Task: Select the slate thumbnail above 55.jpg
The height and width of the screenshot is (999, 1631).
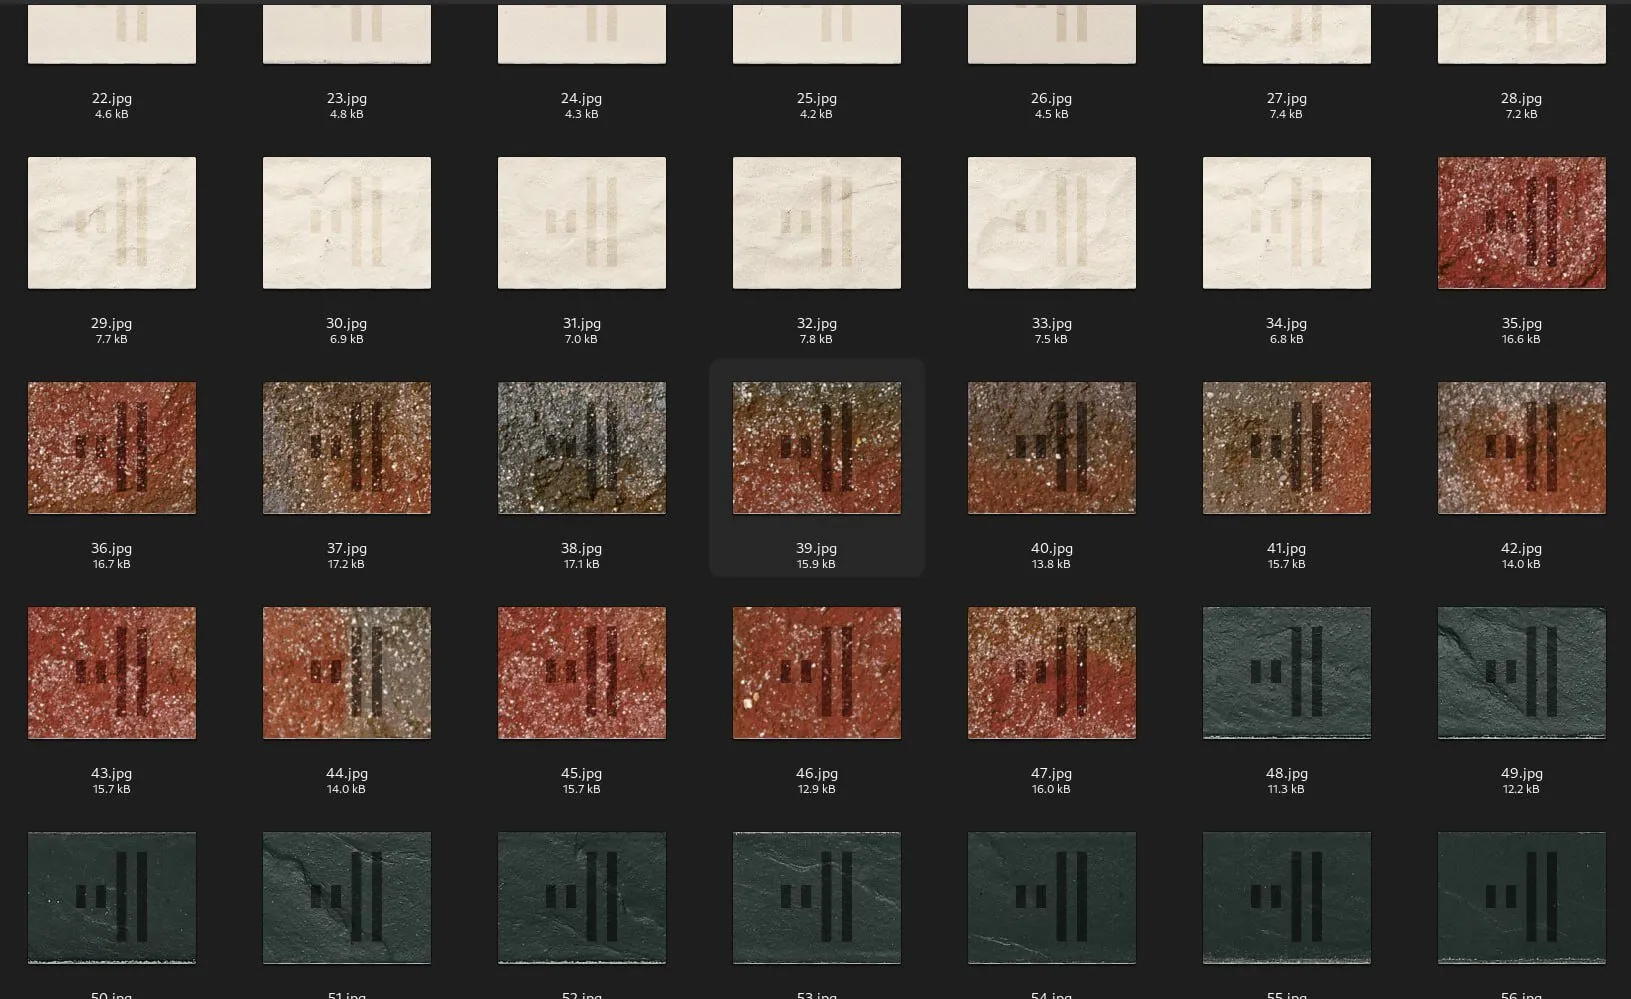Action: (1287, 898)
